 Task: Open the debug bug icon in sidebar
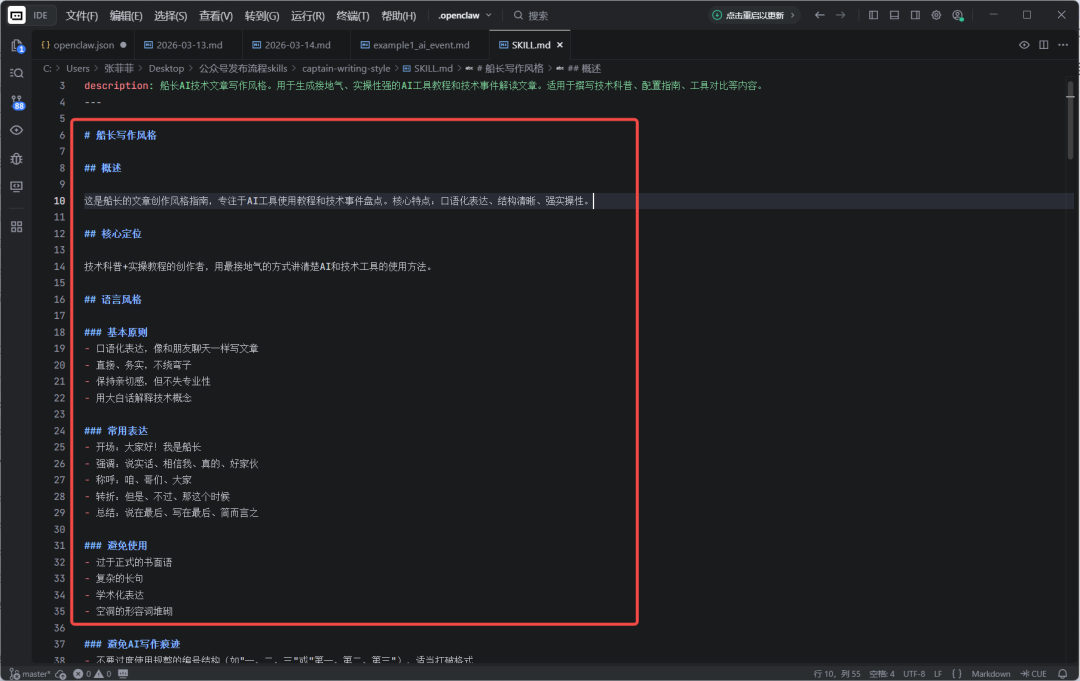click(17, 158)
